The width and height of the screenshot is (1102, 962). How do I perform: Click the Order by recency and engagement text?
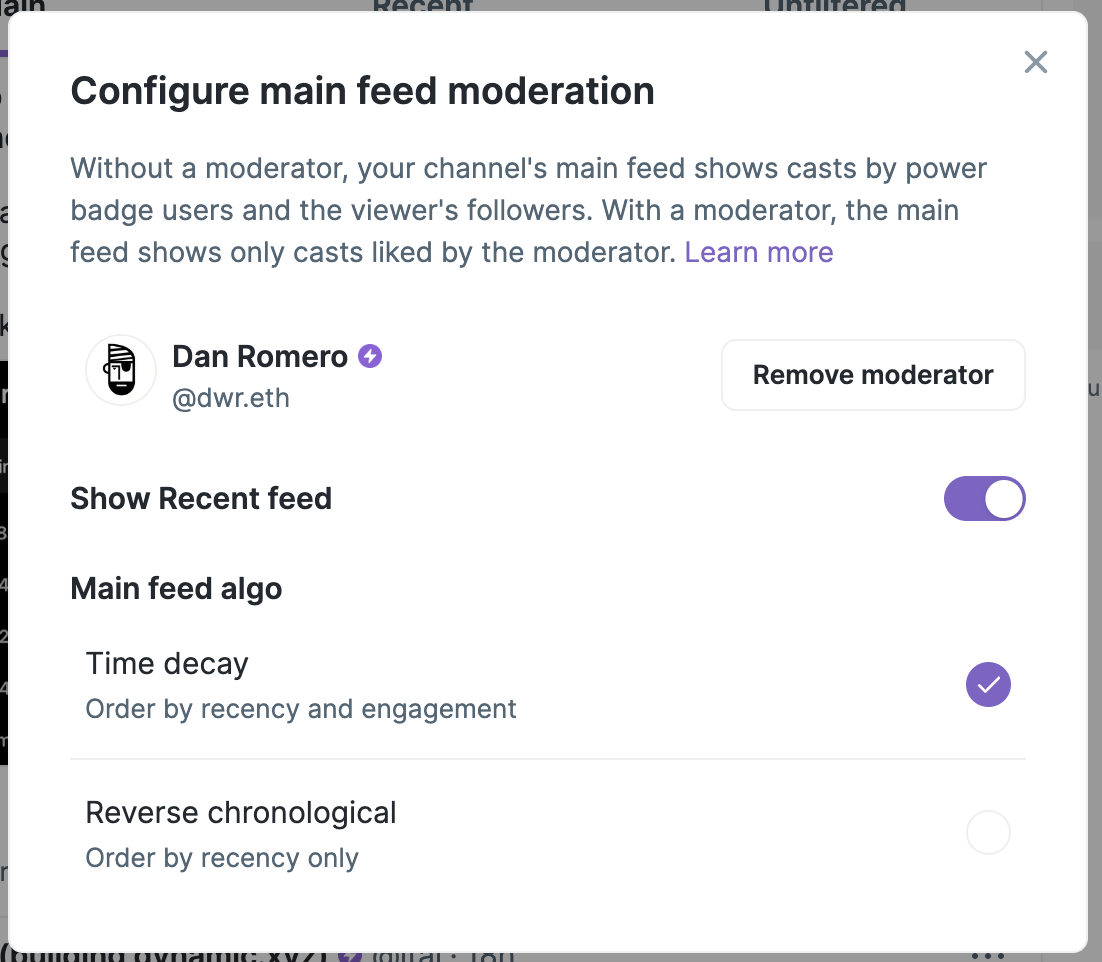pos(301,710)
